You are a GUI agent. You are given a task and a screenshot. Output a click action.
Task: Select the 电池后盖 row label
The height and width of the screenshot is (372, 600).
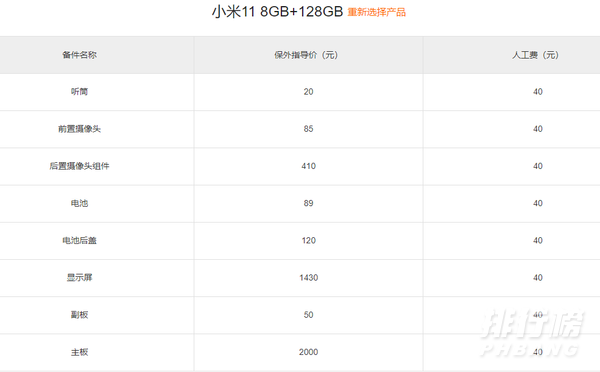pyautogui.click(x=80, y=240)
